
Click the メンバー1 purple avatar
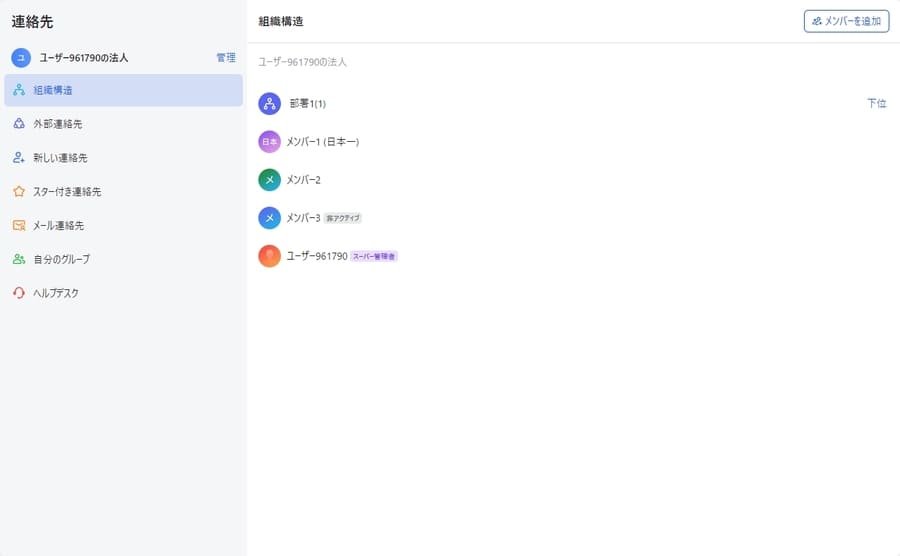pos(269,142)
